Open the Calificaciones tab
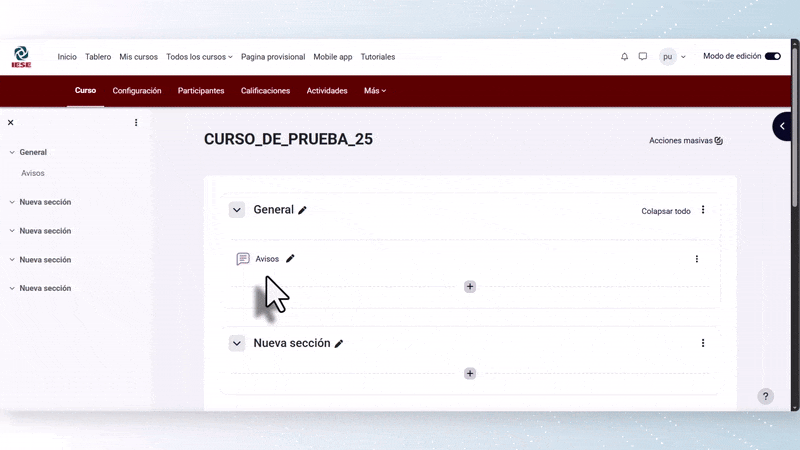 tap(265, 91)
